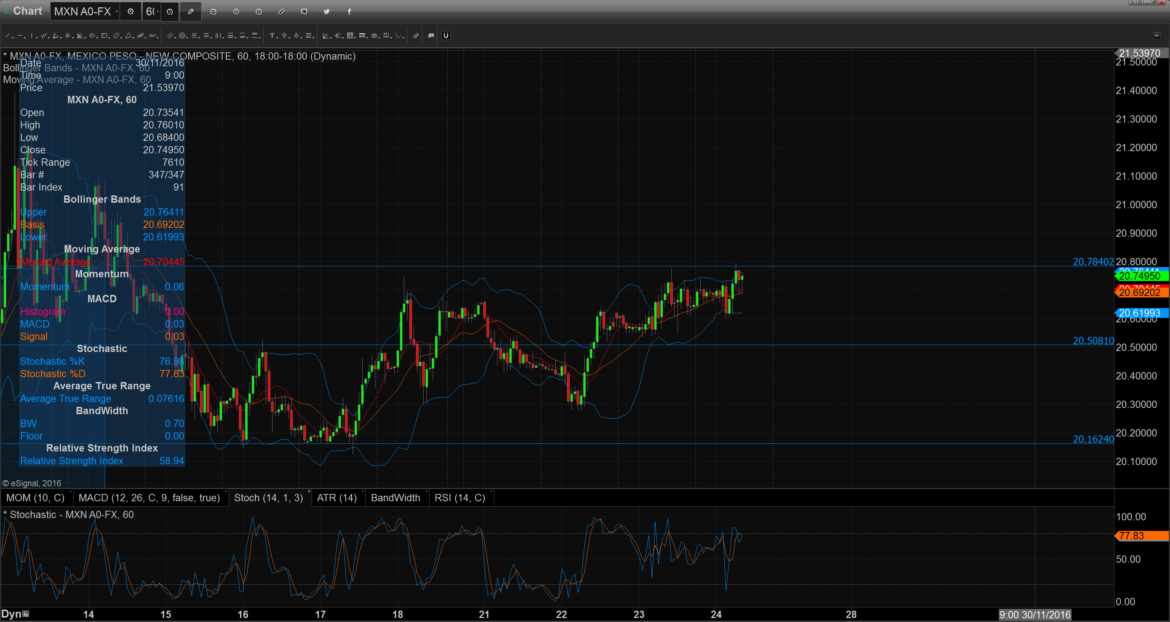Select the vertical line drawing tool

[31, 35]
